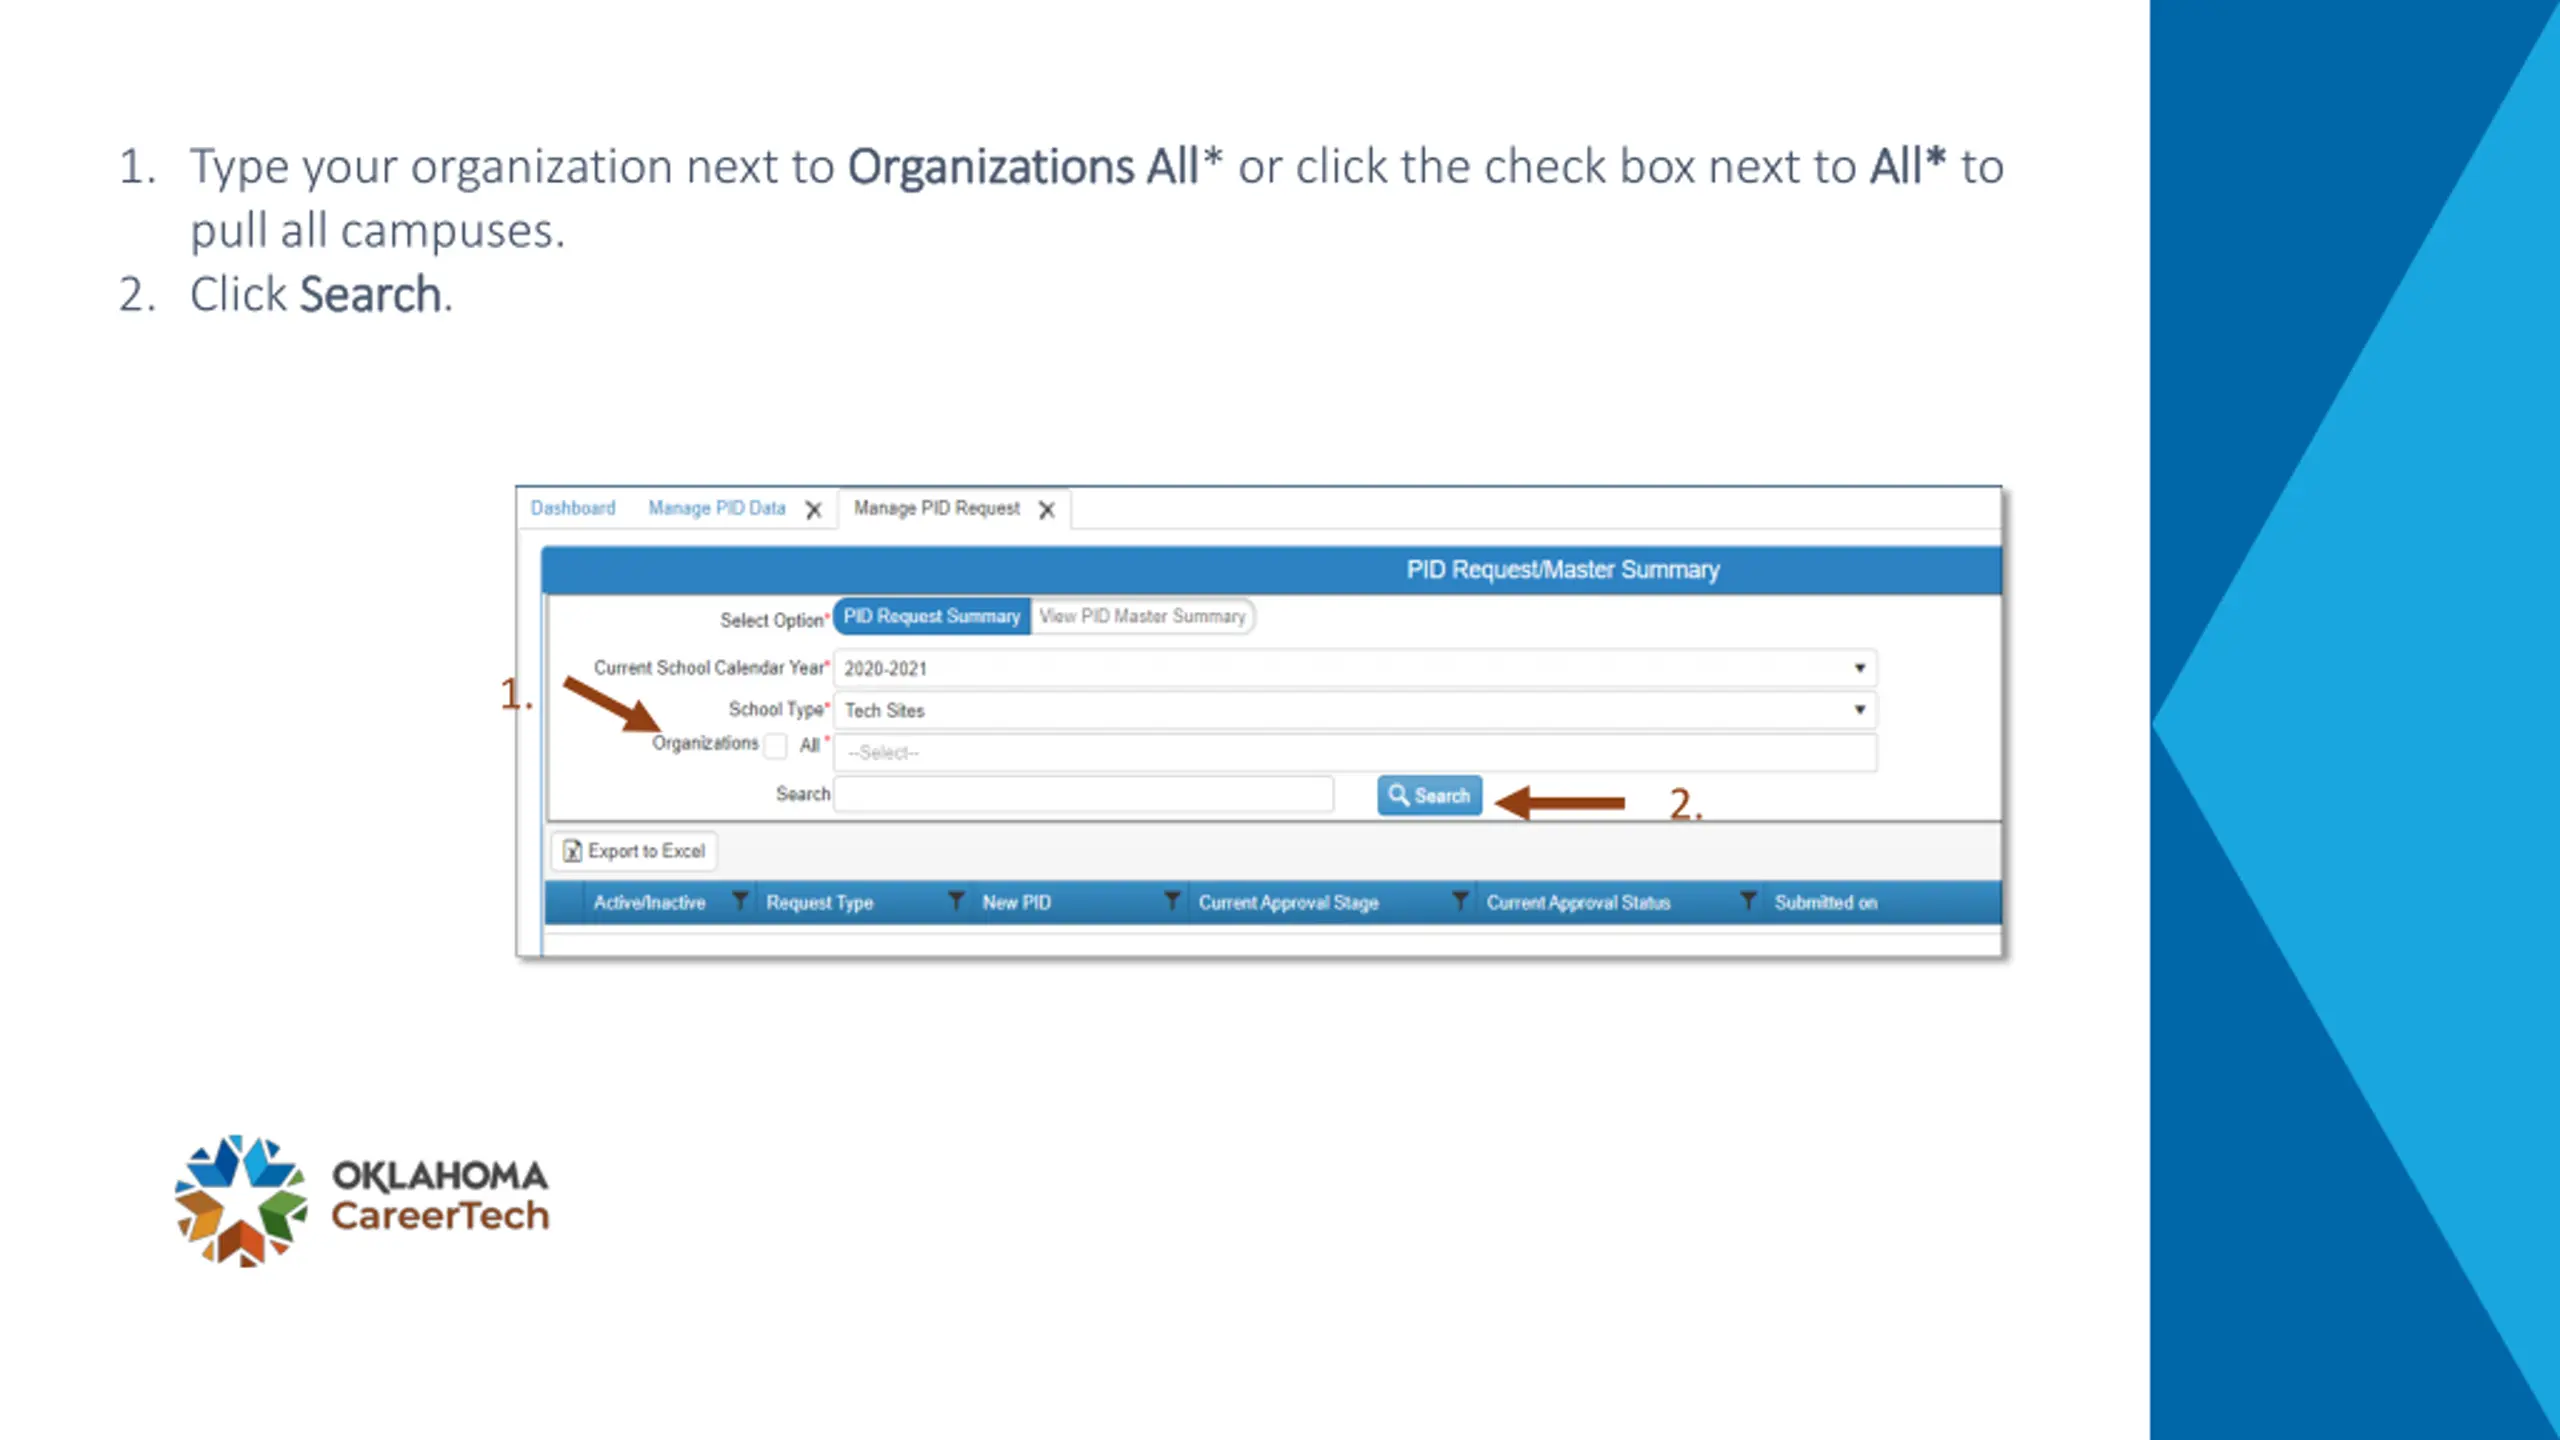Image resolution: width=2560 pixels, height=1440 pixels.
Task: Sort by Current Approval Status header
Action: coord(1578,902)
